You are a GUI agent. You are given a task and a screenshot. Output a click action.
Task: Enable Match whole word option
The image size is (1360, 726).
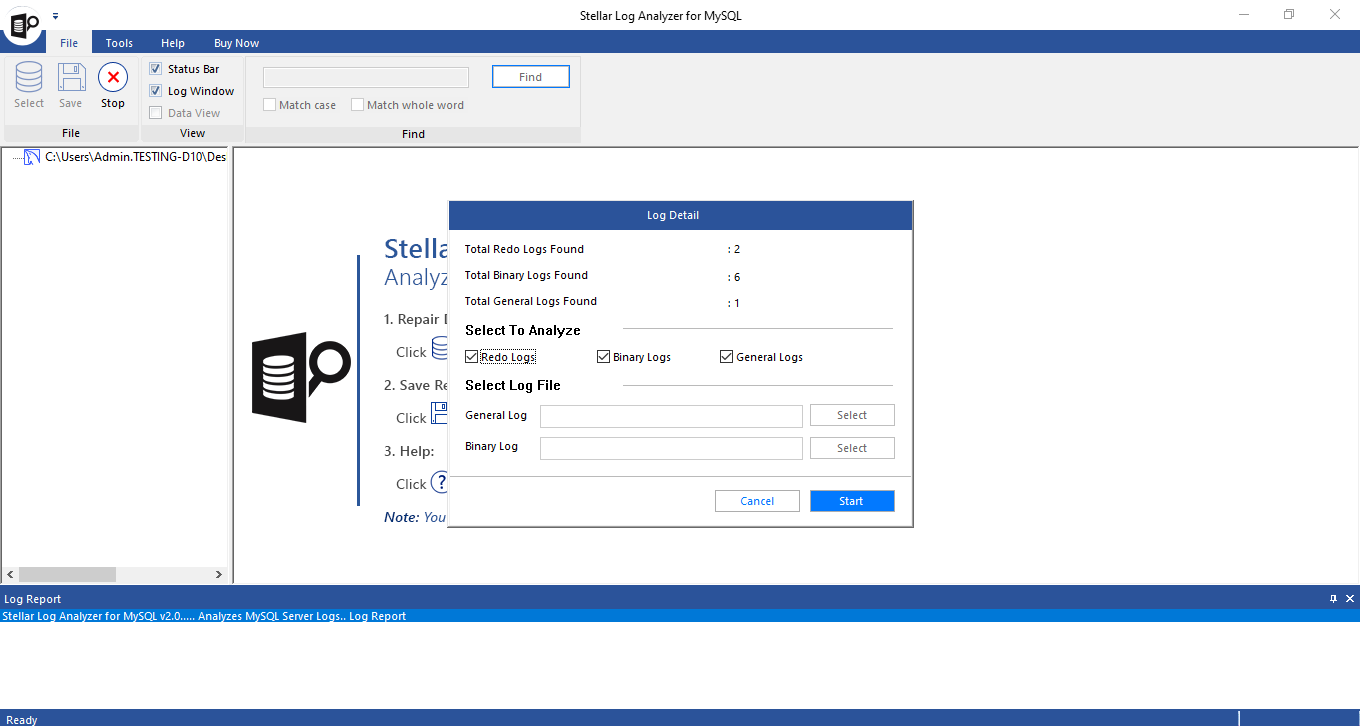(x=357, y=105)
